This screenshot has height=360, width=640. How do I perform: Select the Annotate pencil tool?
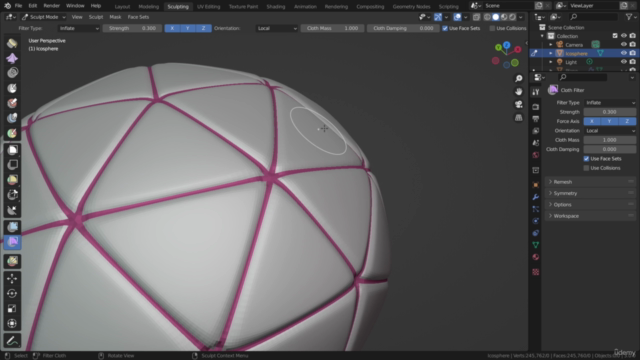[12, 341]
